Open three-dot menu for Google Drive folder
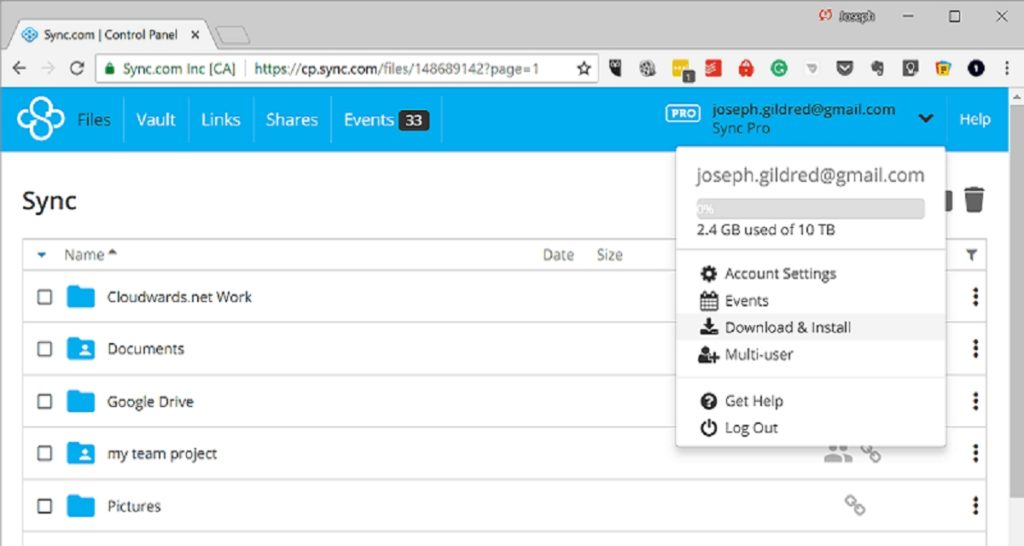The height and width of the screenshot is (546, 1024). point(975,401)
